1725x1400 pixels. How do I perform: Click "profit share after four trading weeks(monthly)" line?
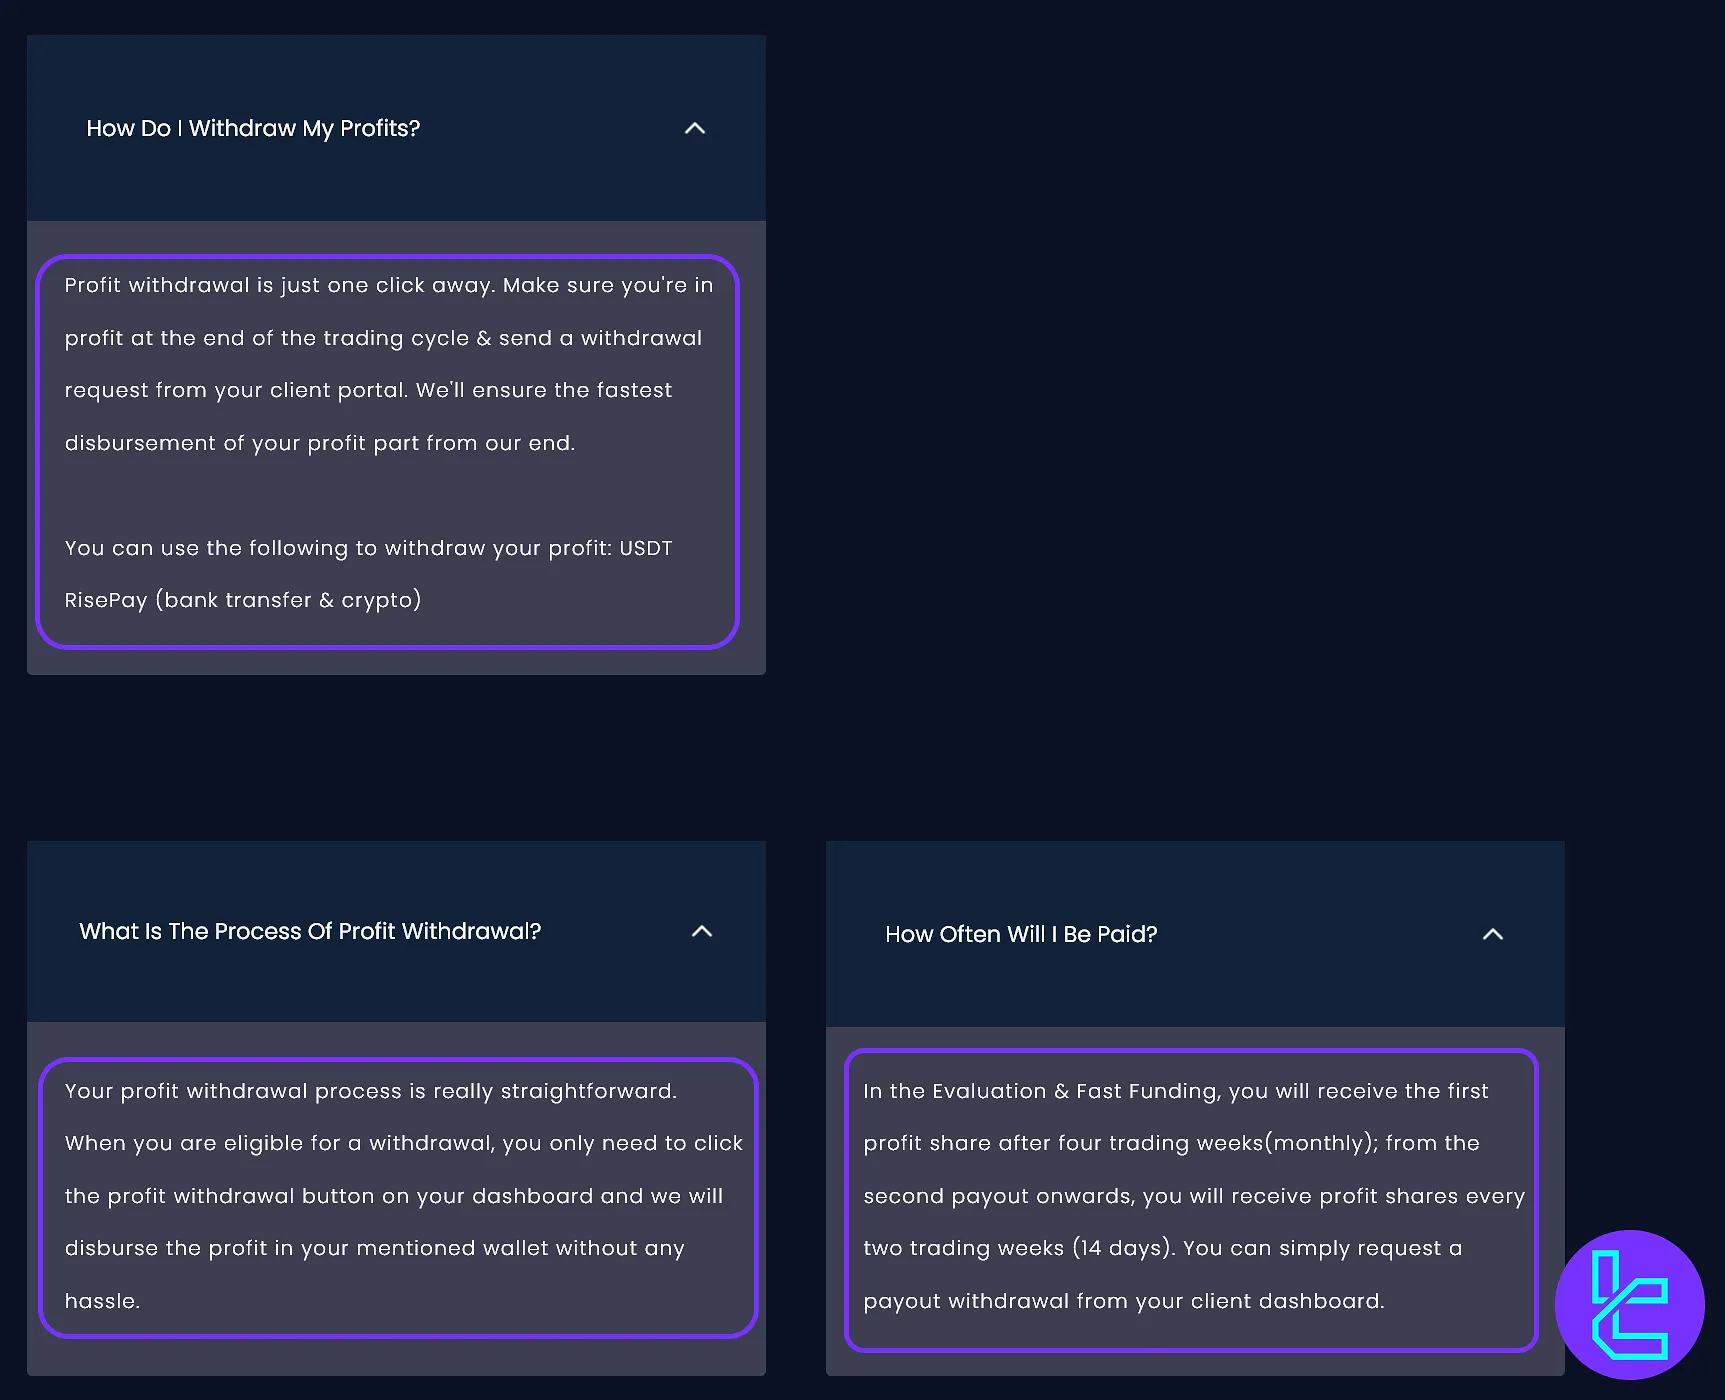1171,1143
